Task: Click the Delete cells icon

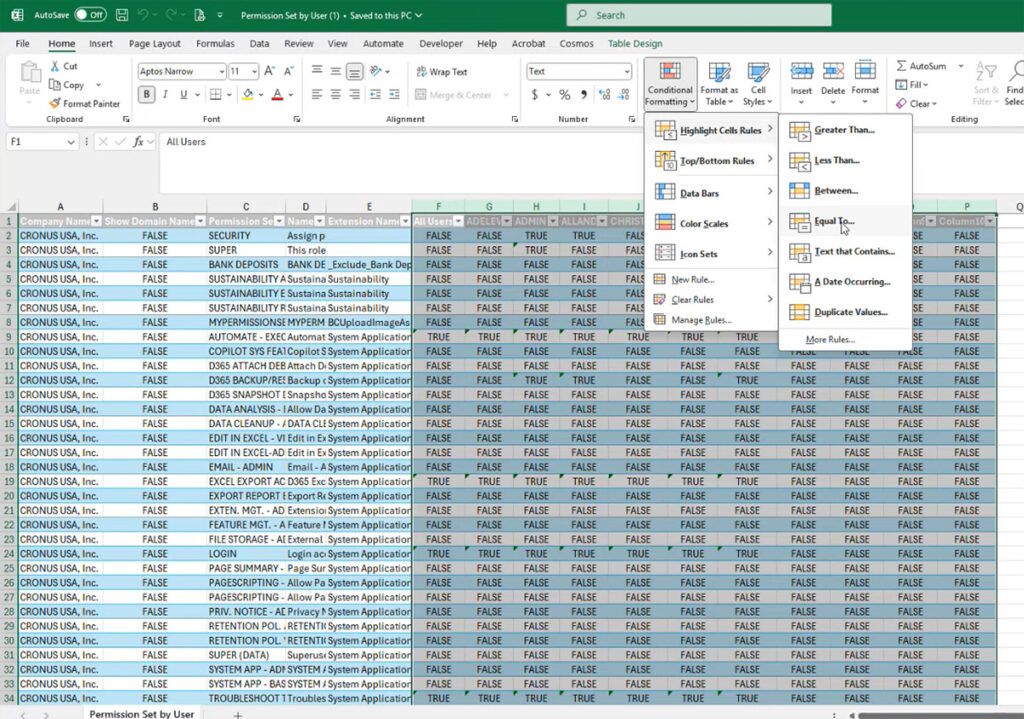Action: coord(833,72)
